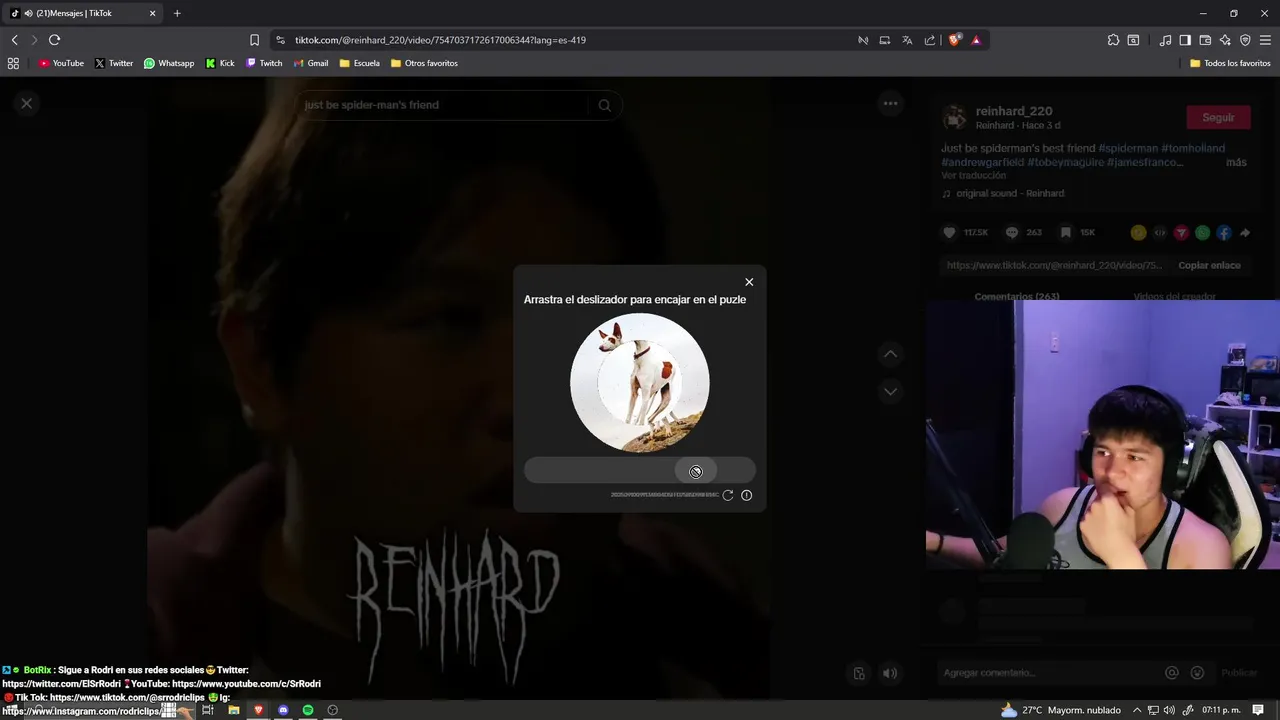Click the share page icon in address bar
The height and width of the screenshot is (720, 1280).
tap(930, 40)
